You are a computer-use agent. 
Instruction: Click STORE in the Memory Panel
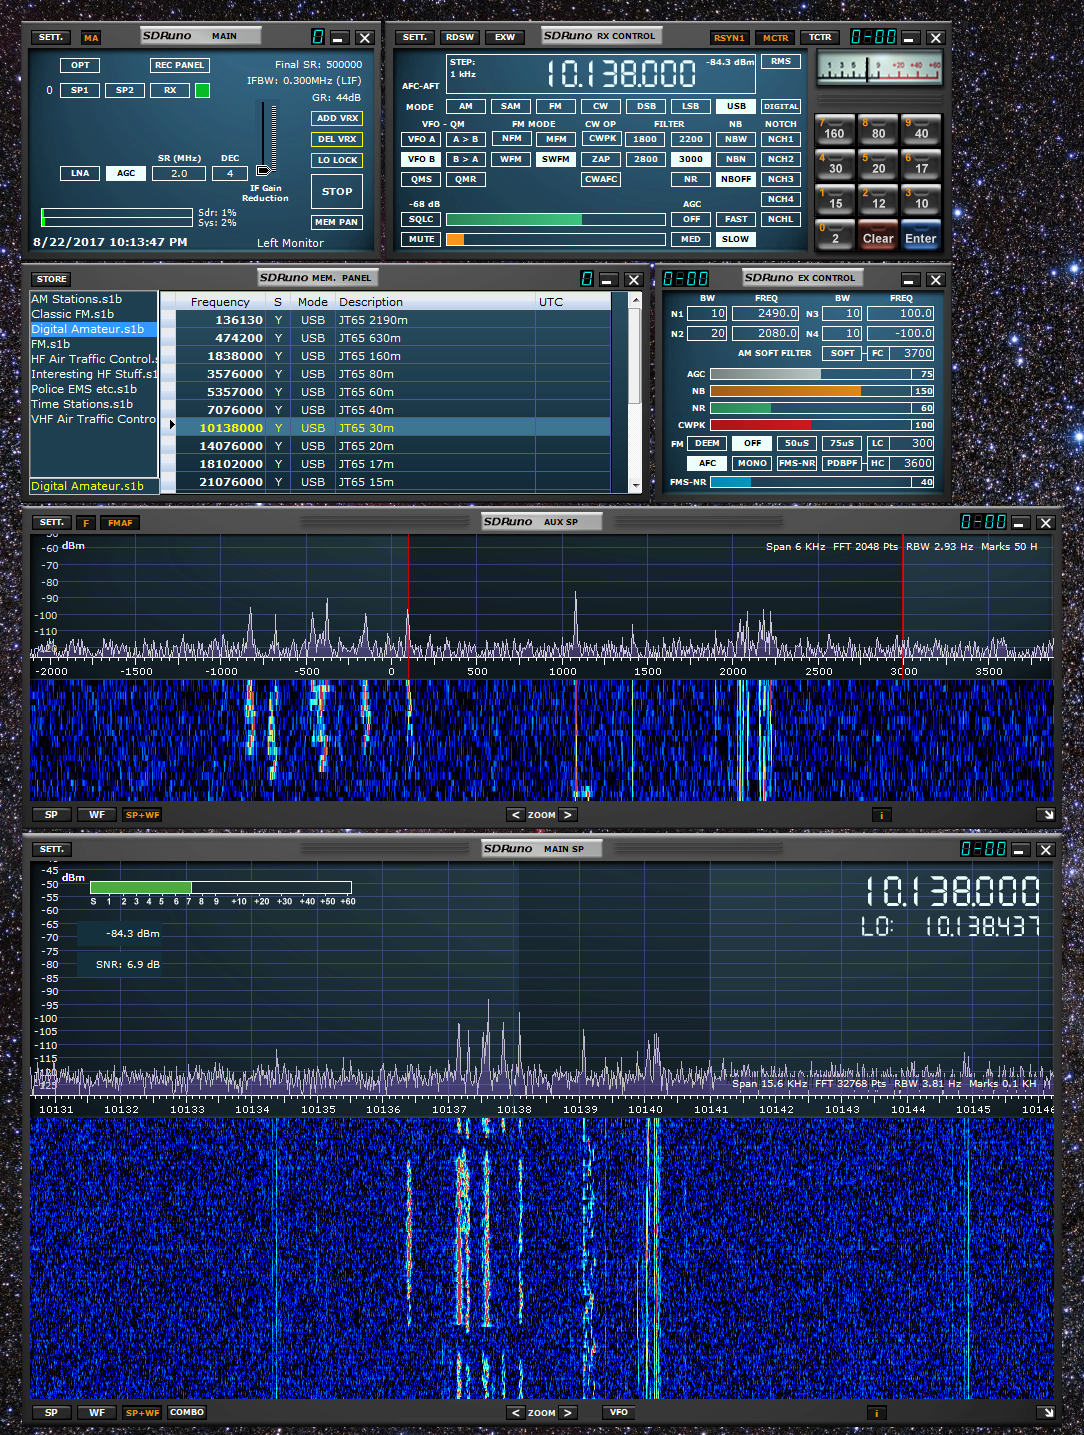(51, 279)
